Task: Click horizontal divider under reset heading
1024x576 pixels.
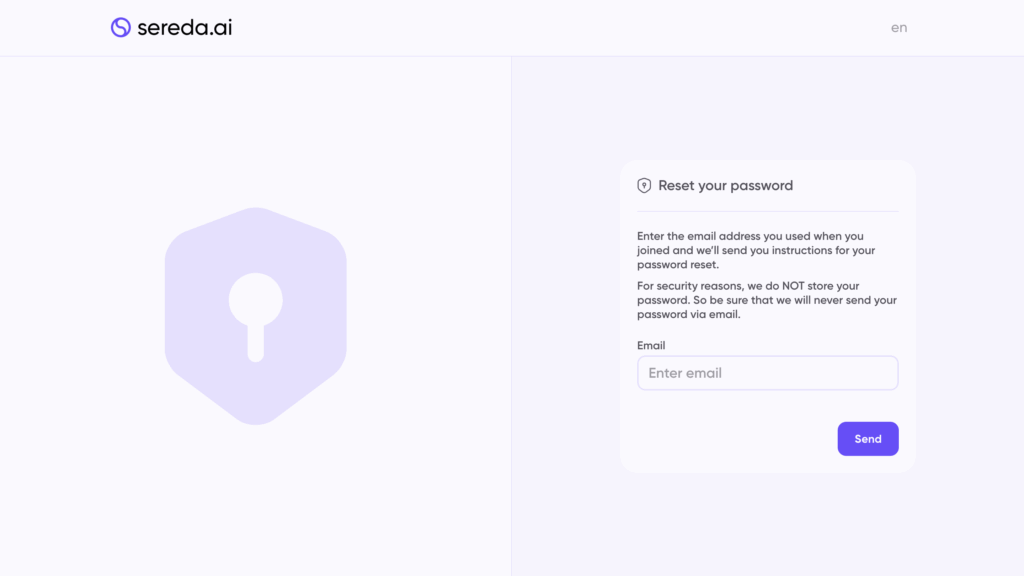Action: (x=767, y=211)
